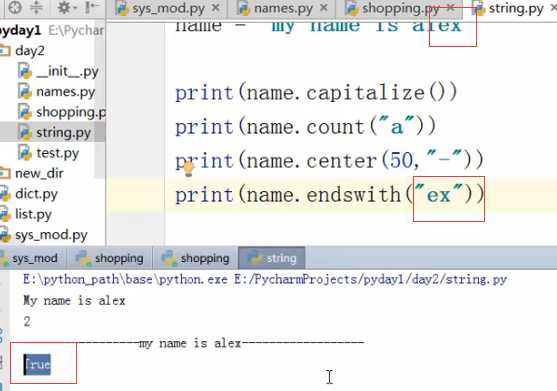
Task: Open dict.py in project tree
Action: pyautogui.click(x=36, y=194)
